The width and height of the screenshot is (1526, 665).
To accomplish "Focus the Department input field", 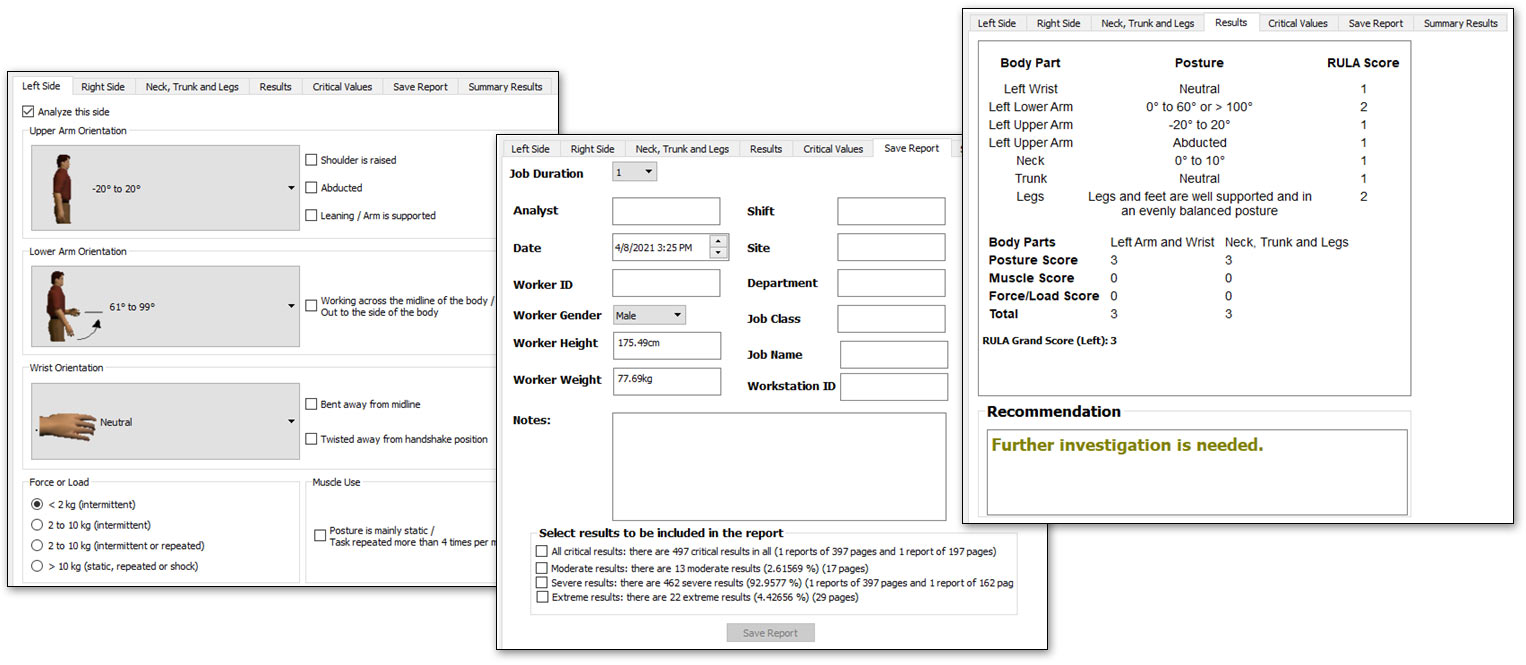I will coord(891,283).
